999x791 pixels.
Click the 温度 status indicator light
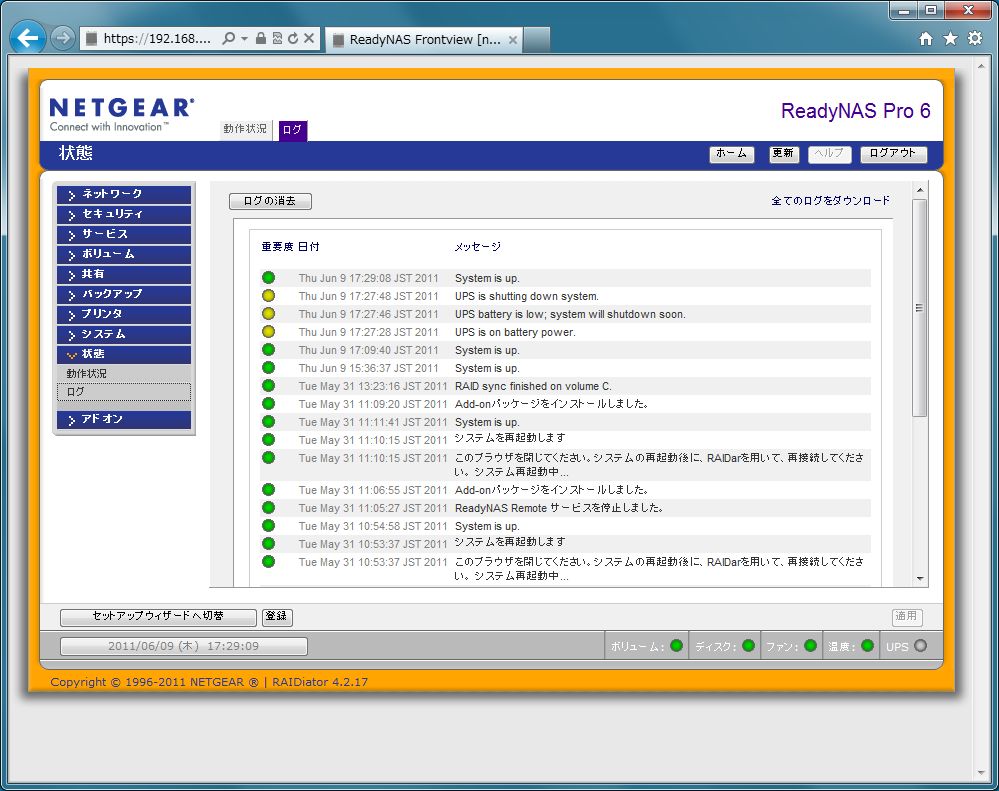click(x=867, y=646)
